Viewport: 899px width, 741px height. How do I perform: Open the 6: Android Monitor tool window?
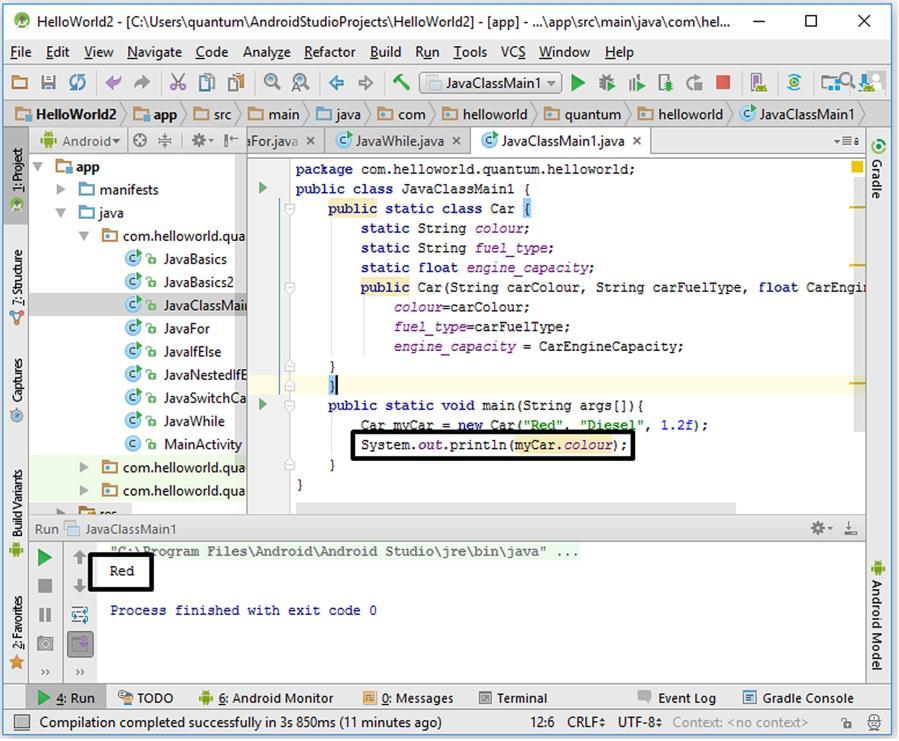point(266,698)
